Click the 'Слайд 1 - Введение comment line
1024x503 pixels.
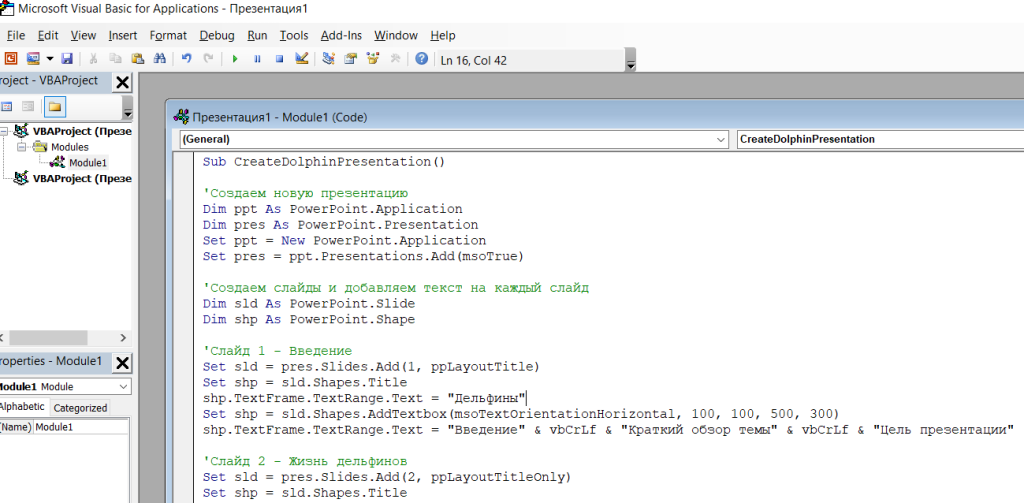pos(278,351)
